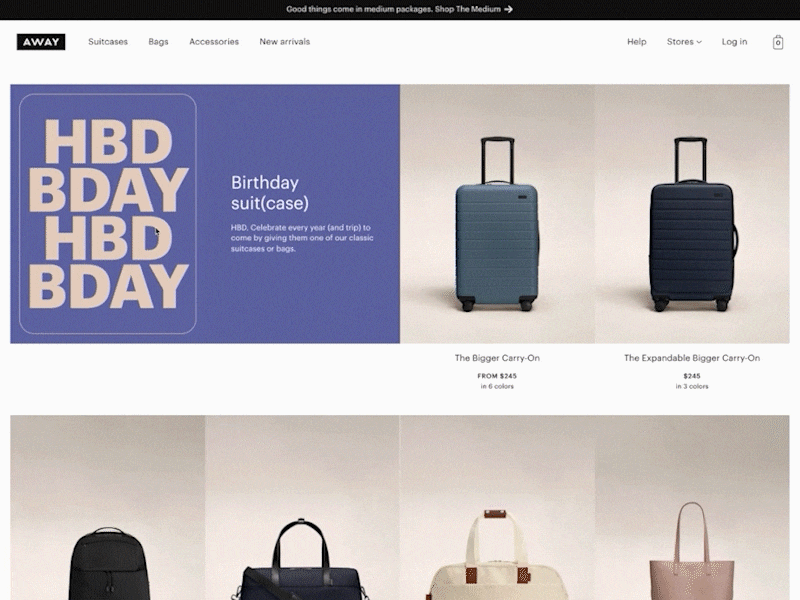800x600 pixels.
Task: Click the arrow in the top banner
Action: coord(508,9)
